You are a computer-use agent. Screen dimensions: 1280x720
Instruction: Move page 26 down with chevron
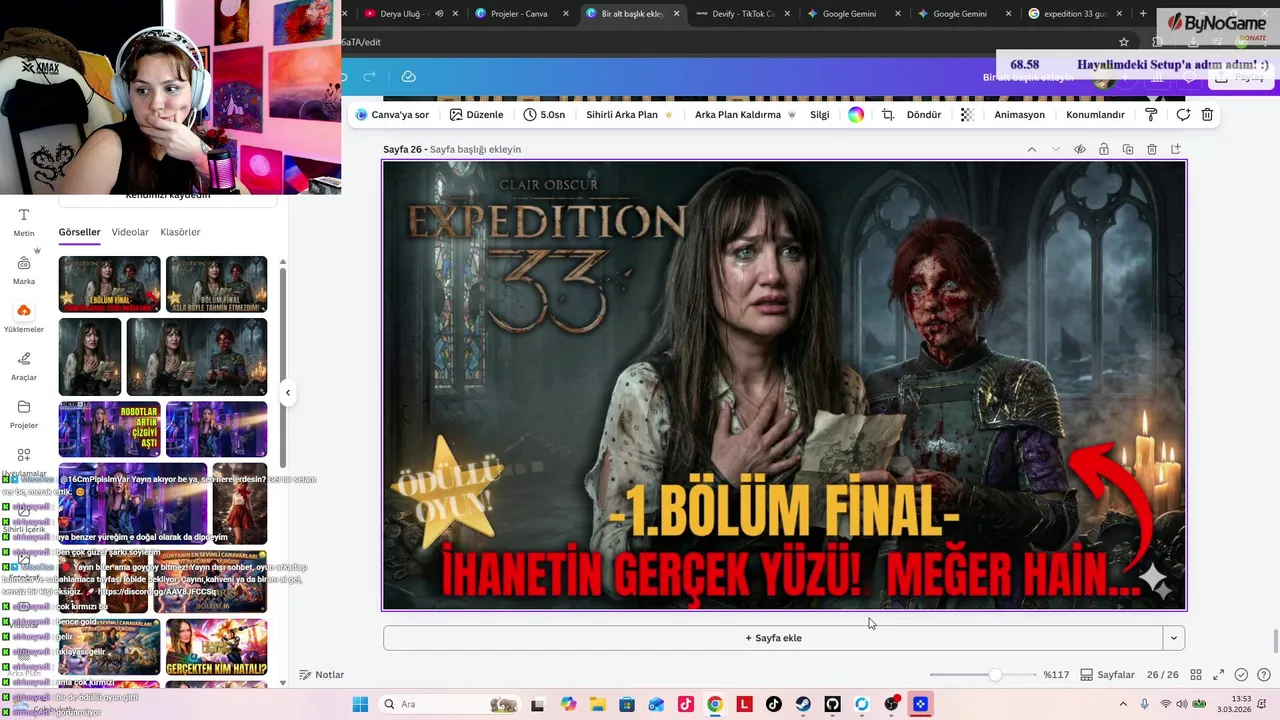coord(1055,149)
